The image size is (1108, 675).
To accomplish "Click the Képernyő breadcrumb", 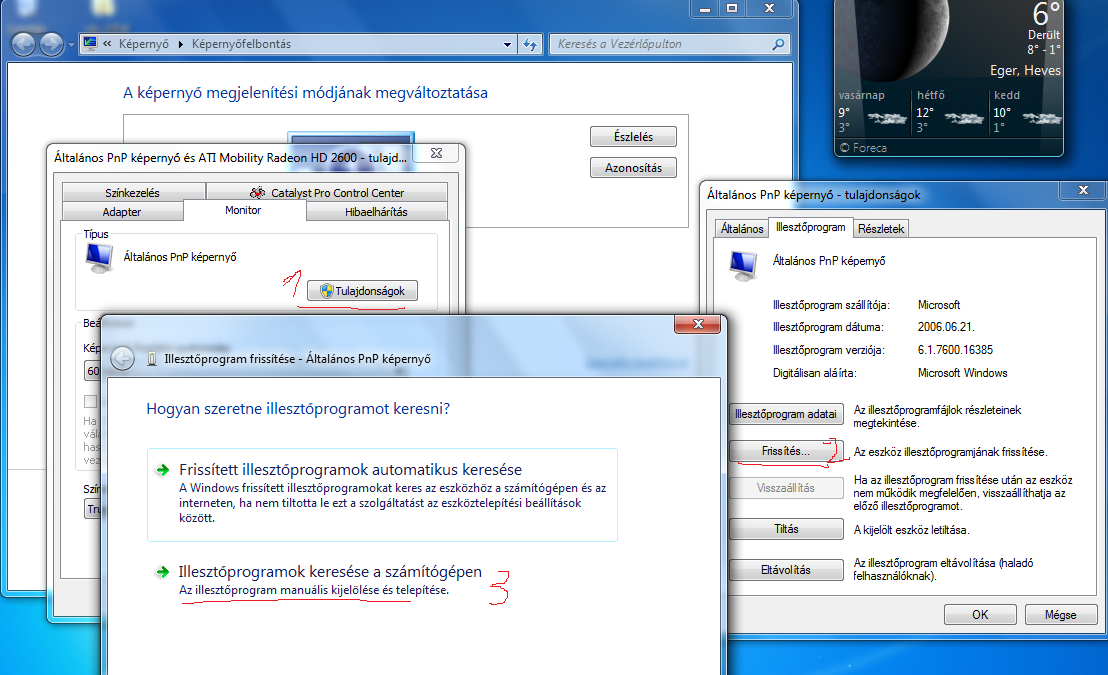I will [x=143, y=44].
